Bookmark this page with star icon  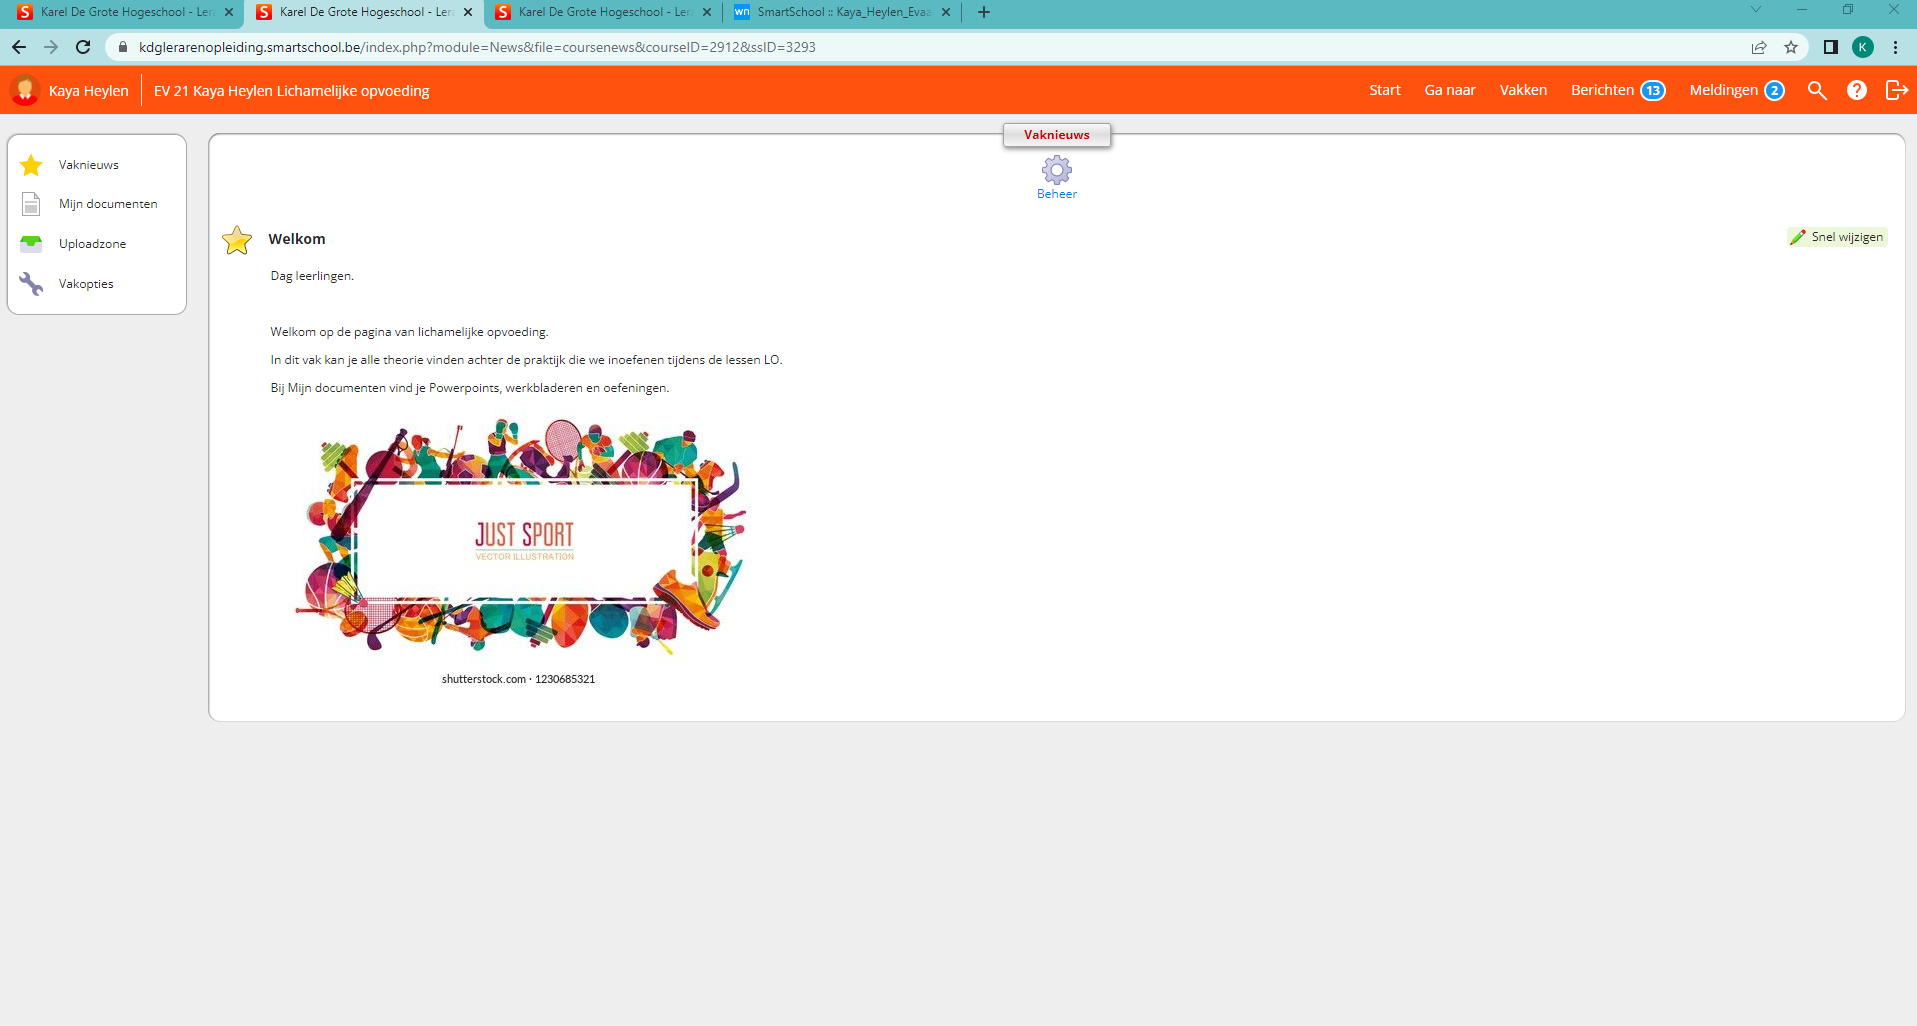[1791, 47]
